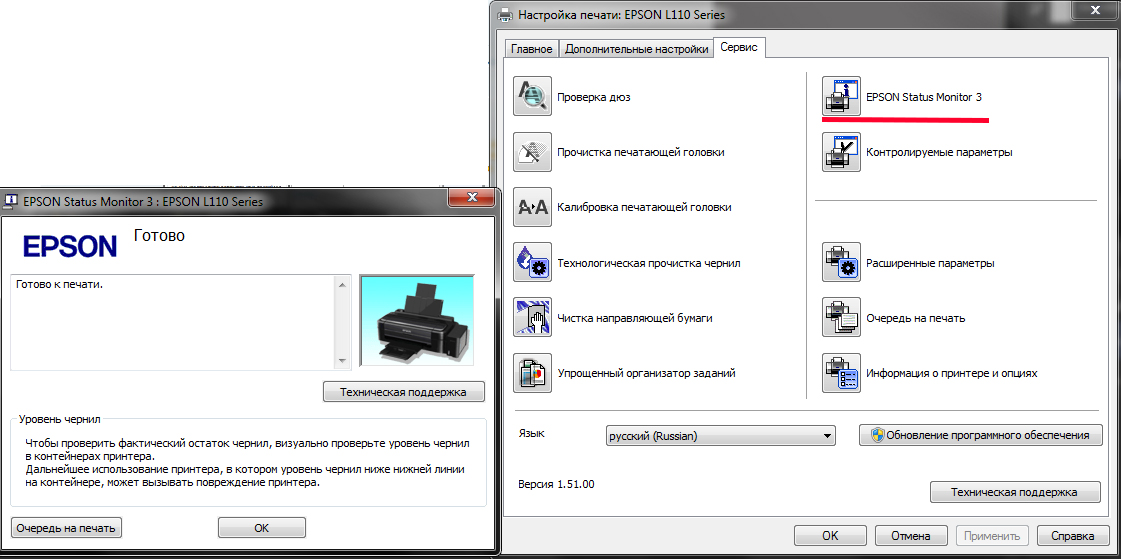
Task: Click the Прочистка печатающей головки label
Action: click(641, 152)
